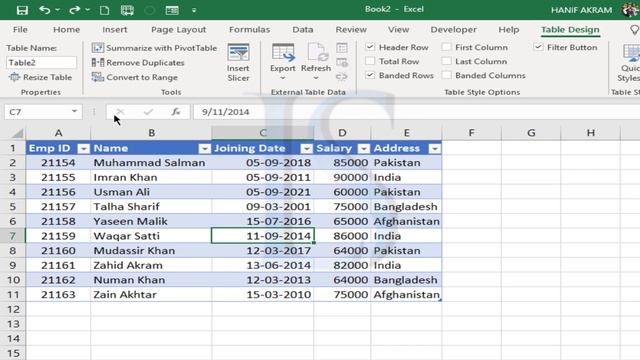Click the Save icon in the quick access toolbar
The height and width of the screenshot is (360, 640).
22,10
